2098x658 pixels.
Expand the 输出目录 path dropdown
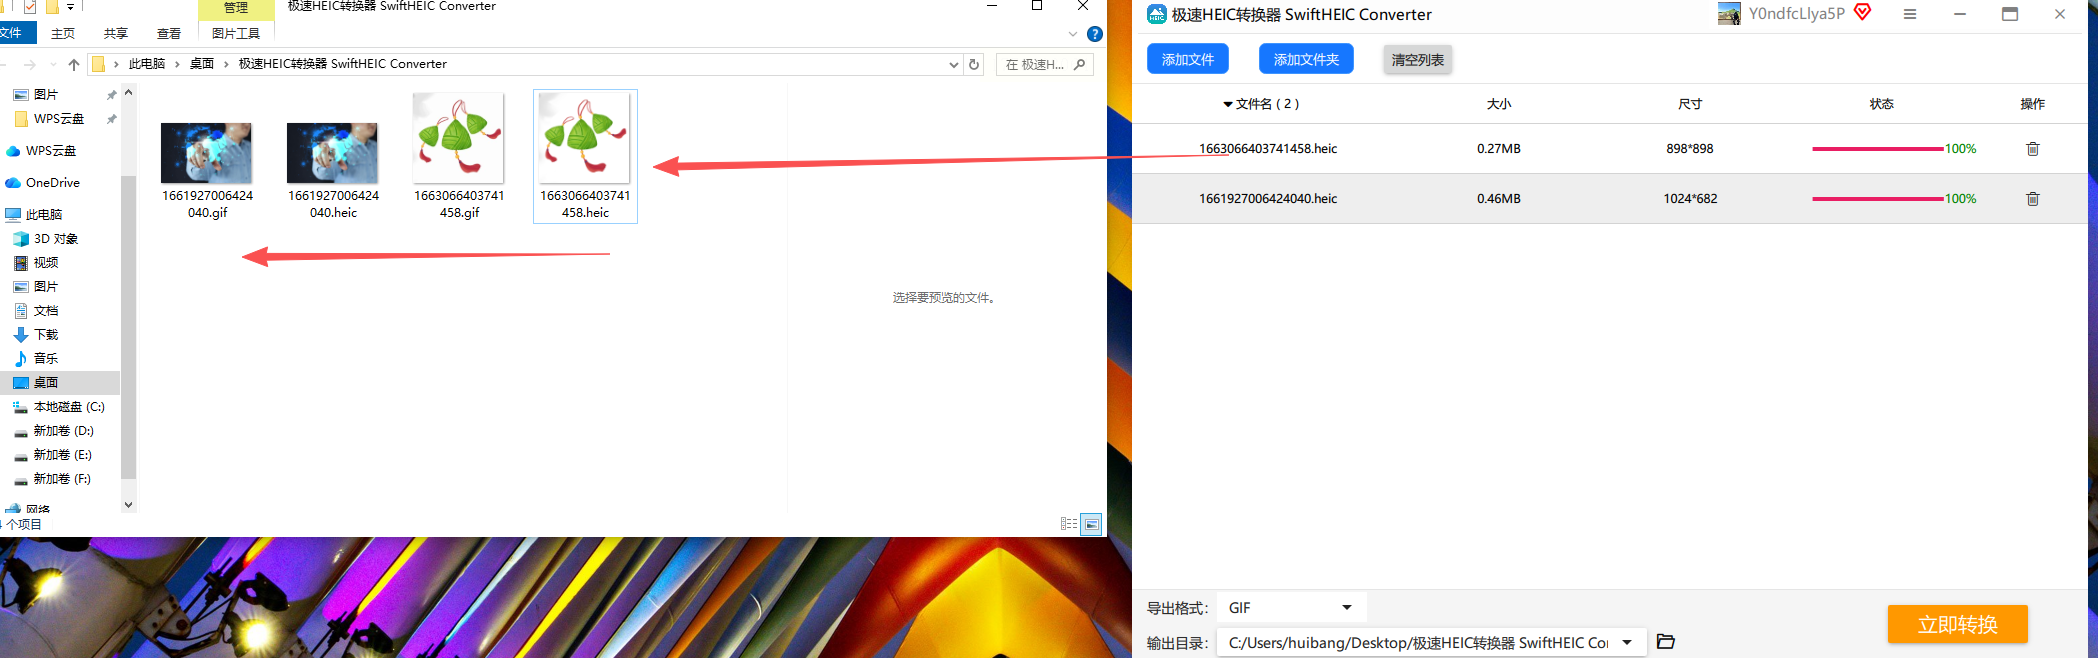click(x=1628, y=642)
